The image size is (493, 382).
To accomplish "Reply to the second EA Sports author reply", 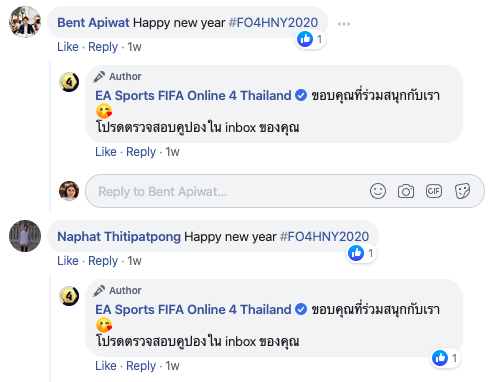I will 141,366.
